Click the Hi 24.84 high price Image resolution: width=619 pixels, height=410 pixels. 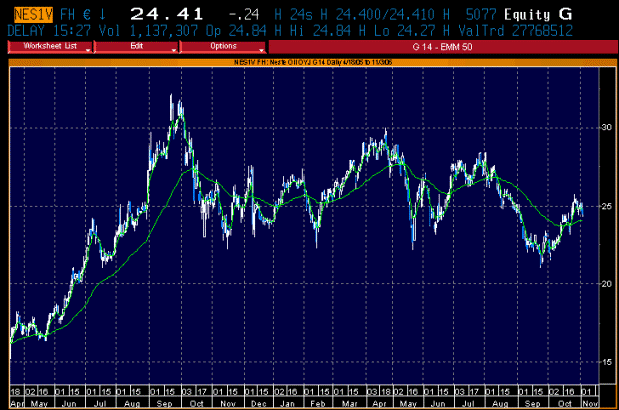click(320, 30)
